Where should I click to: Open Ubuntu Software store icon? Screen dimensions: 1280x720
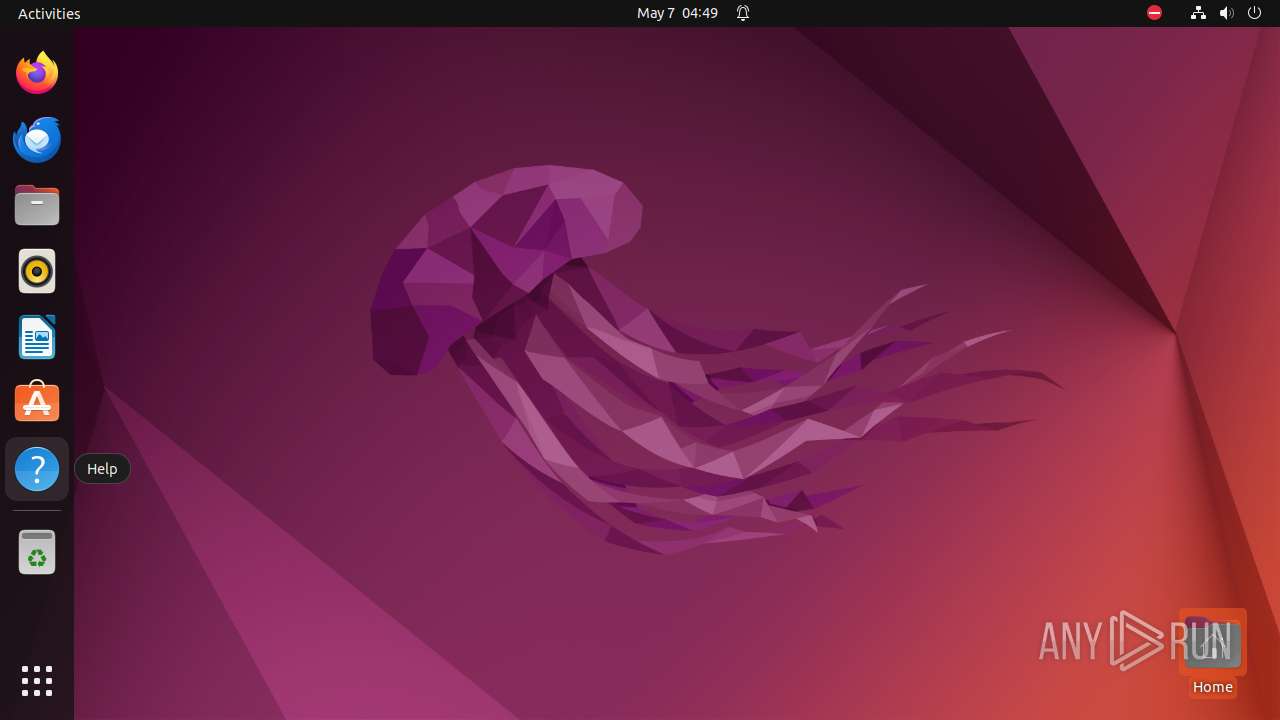[x=37, y=402]
